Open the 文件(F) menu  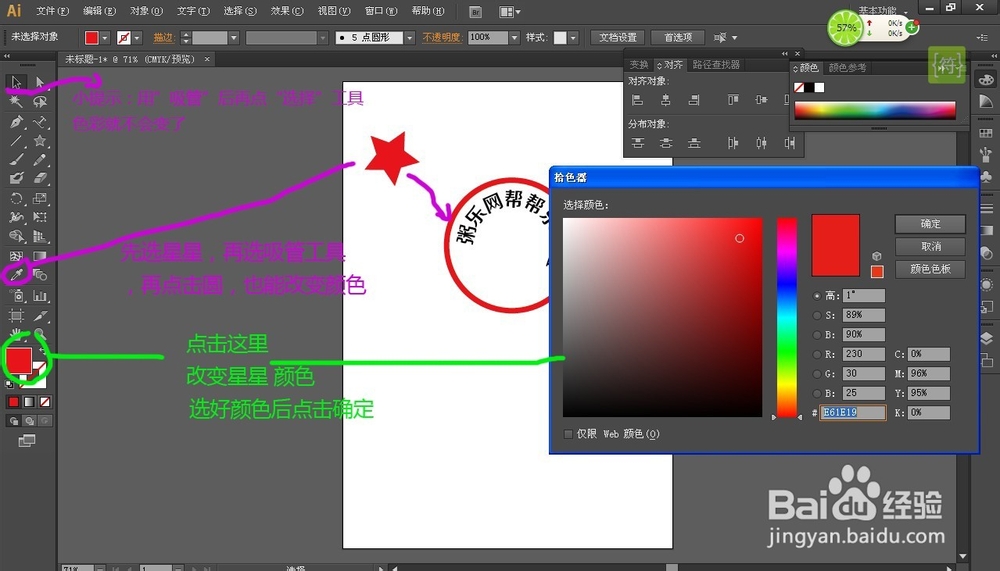[52, 11]
